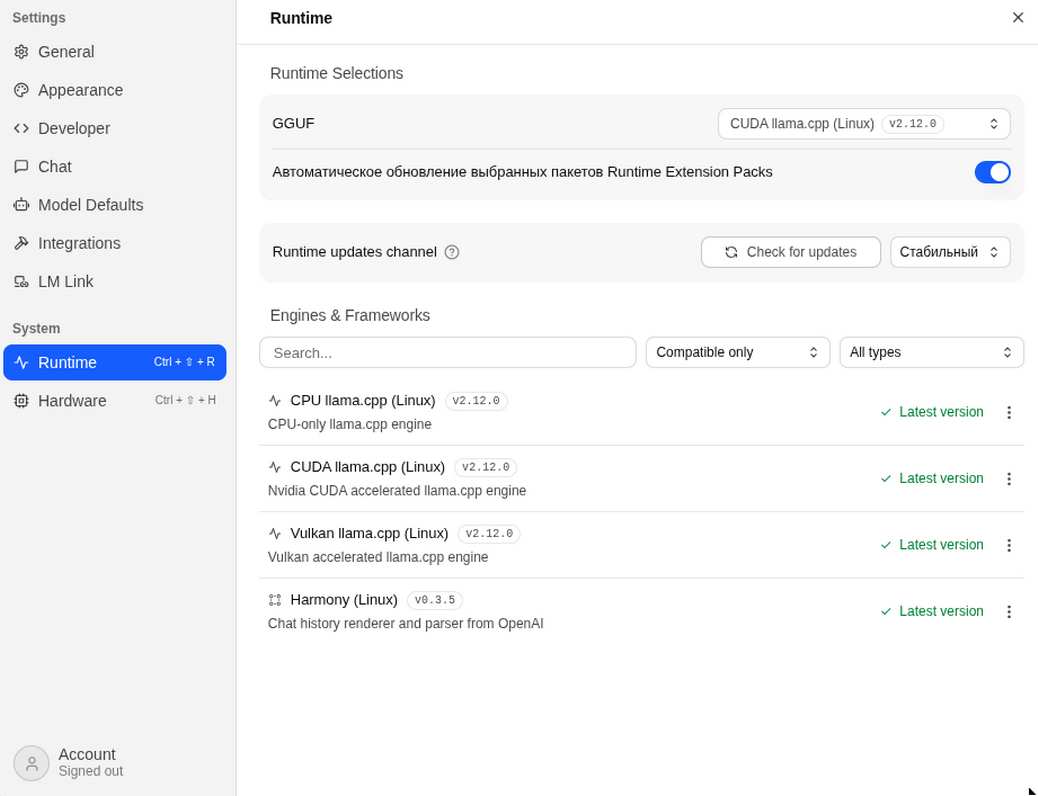Click the Appearance palette icon
This screenshot has height=796, width=1038.
(21, 90)
